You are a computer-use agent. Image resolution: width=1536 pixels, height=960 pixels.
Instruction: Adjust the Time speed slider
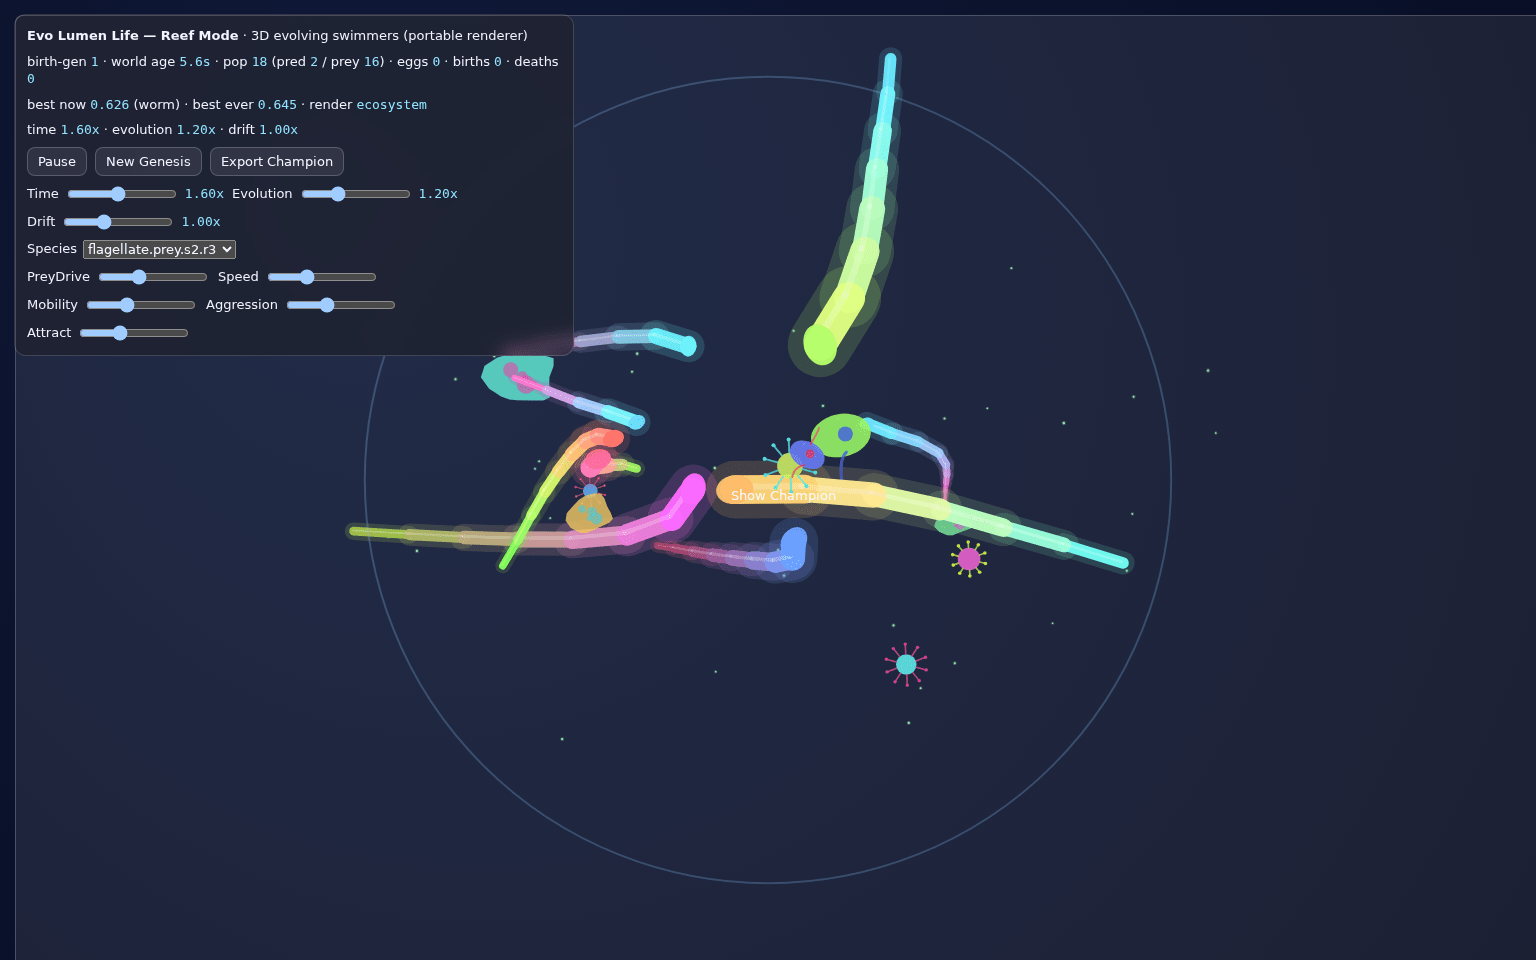click(122, 194)
